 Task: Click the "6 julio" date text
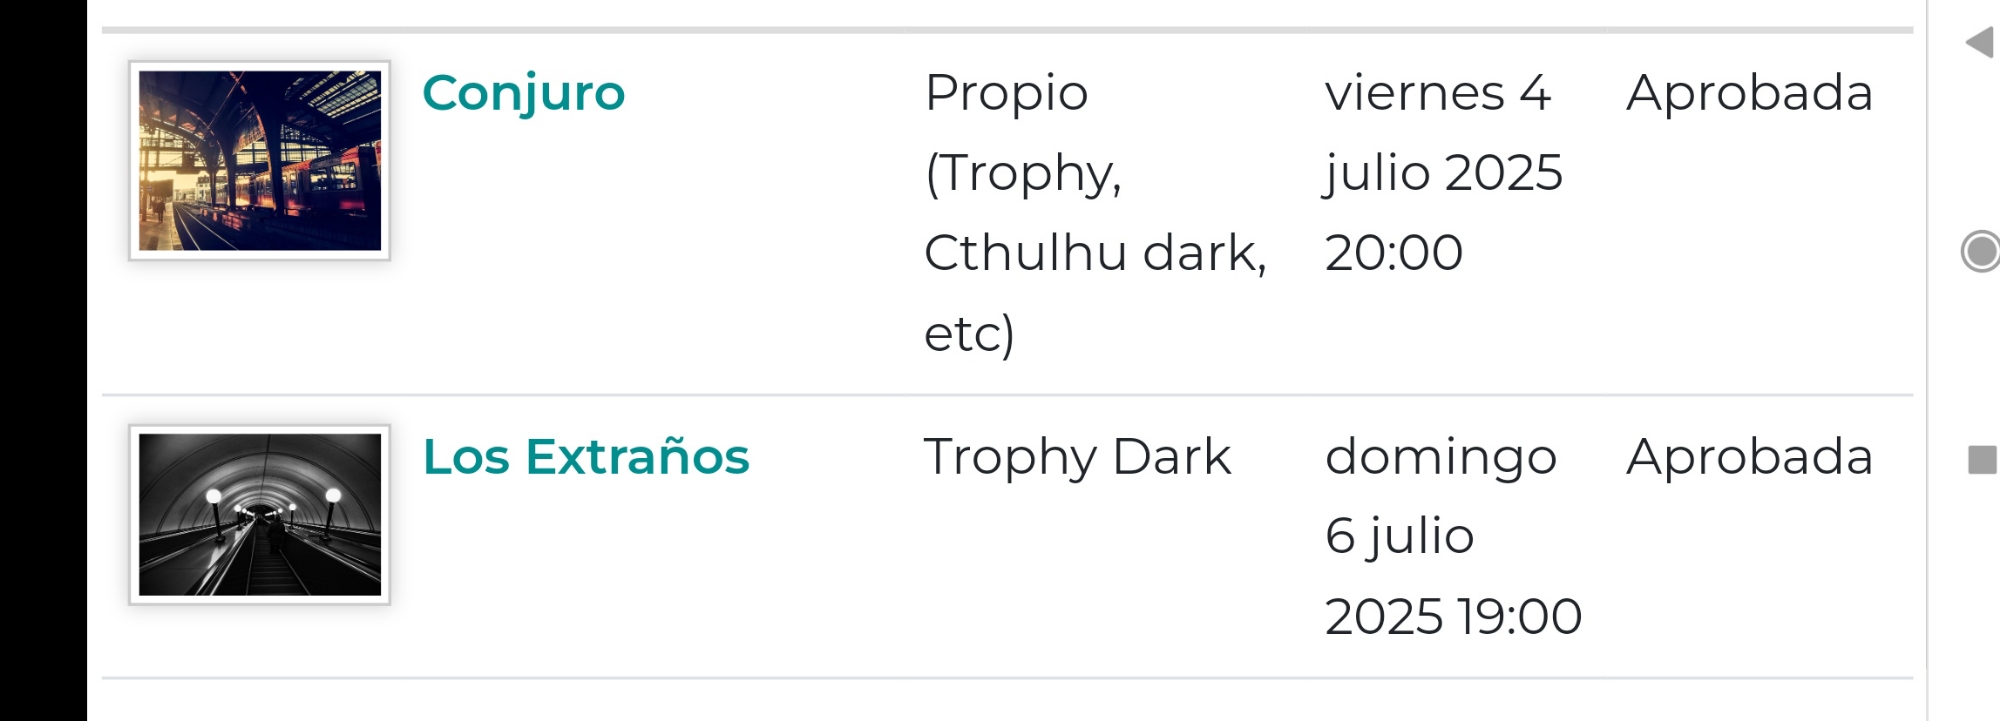(x=1399, y=536)
